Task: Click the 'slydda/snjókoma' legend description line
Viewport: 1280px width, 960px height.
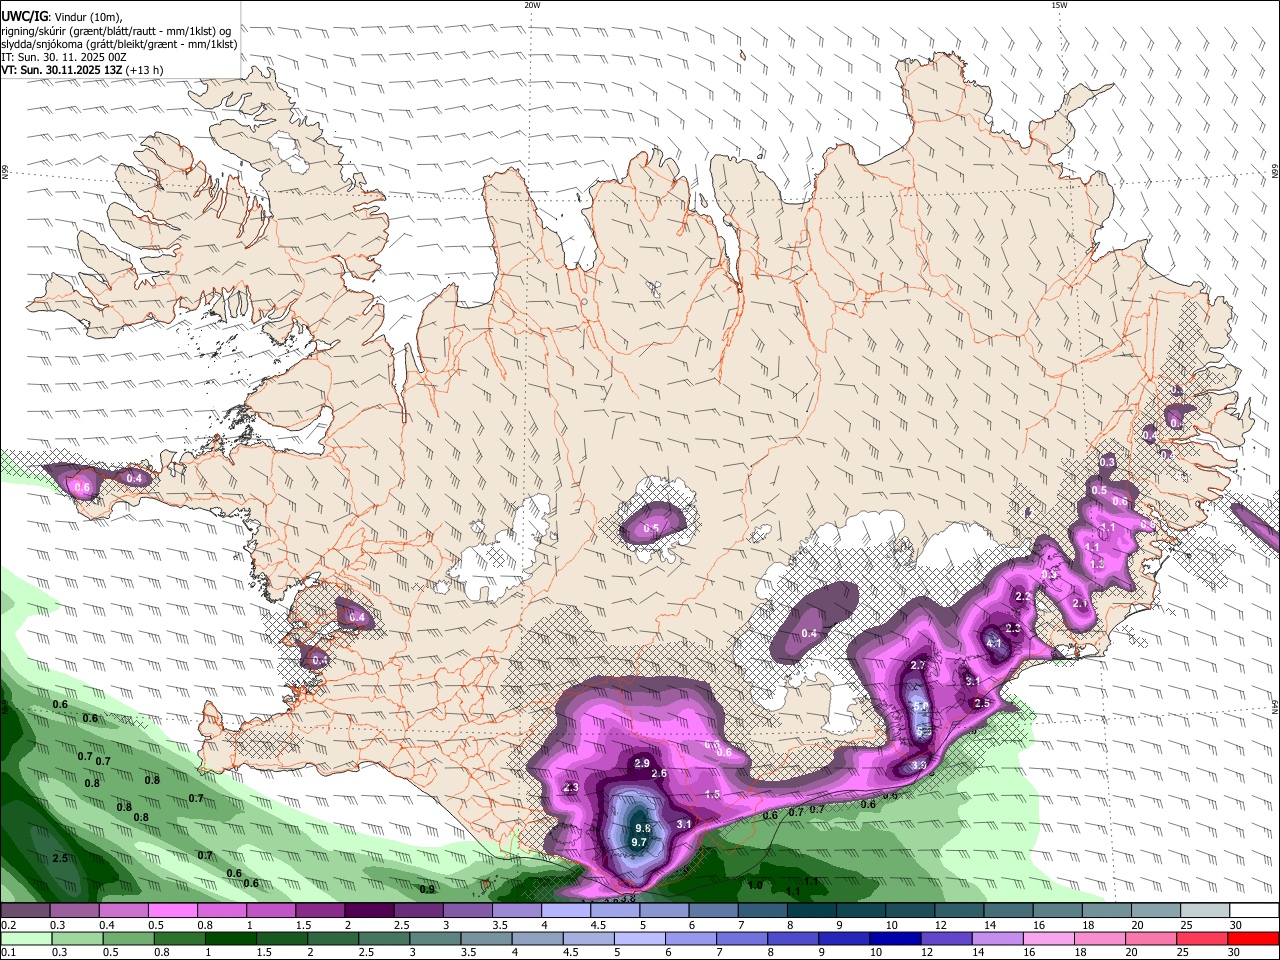Action: [119, 44]
